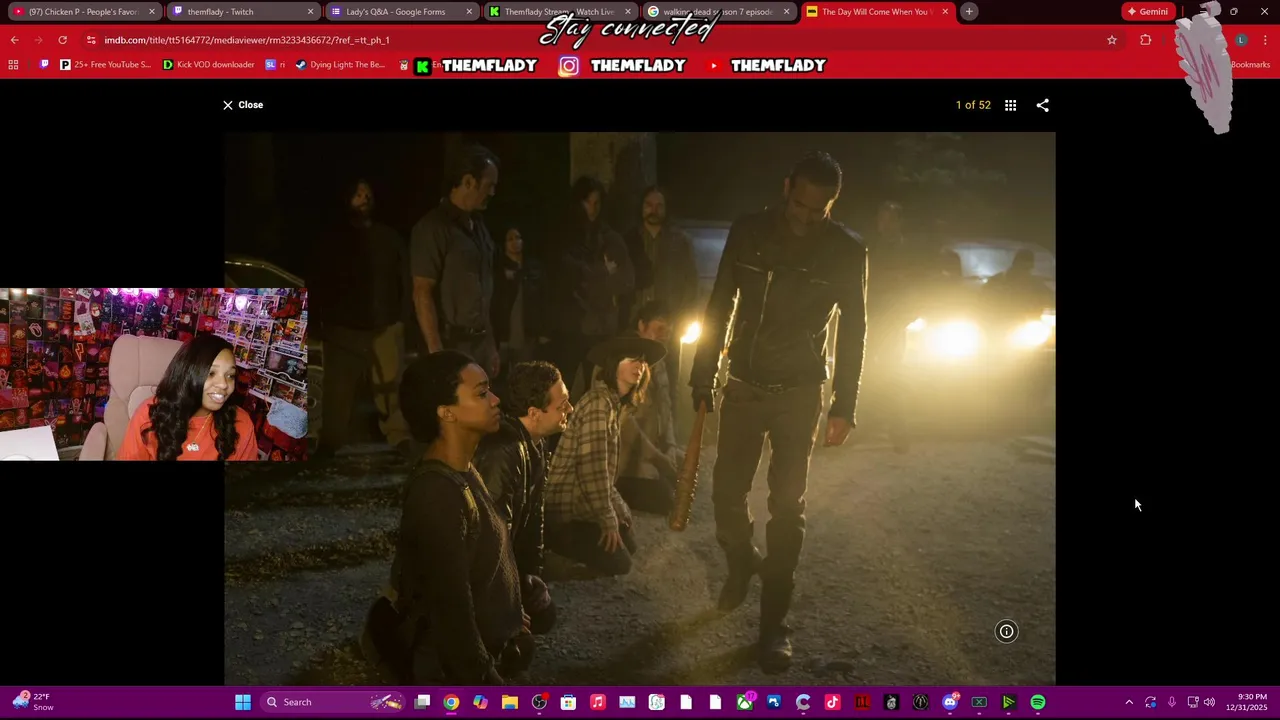Launch Copilot from the taskbar
The image size is (1280, 720).
480,702
